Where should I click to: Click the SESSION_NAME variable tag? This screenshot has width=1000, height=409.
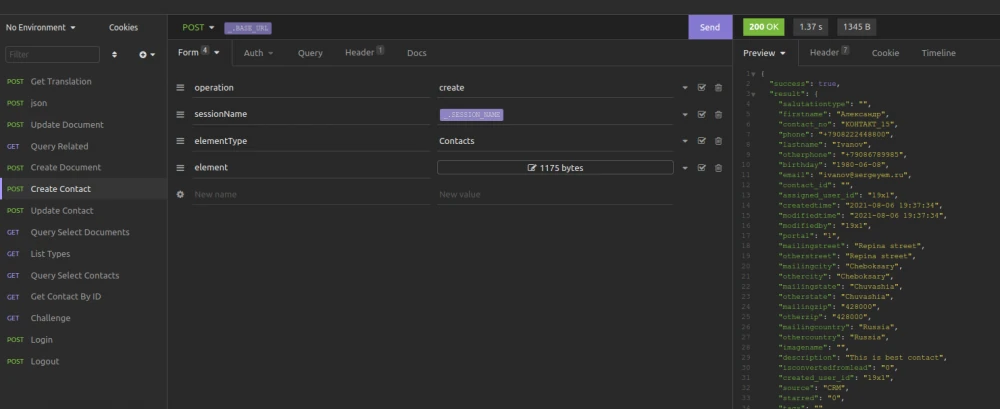471,115
